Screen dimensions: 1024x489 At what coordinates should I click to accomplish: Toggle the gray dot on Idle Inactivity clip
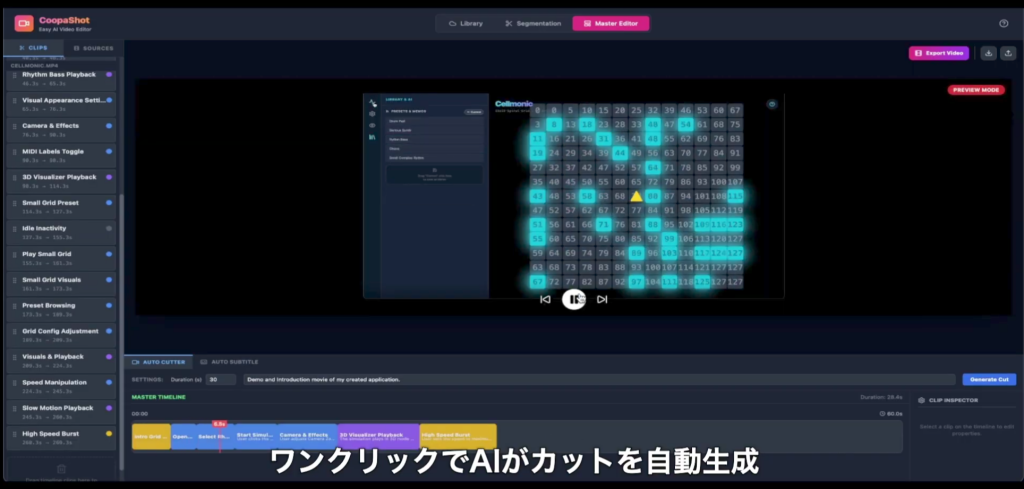pyautogui.click(x=108, y=229)
